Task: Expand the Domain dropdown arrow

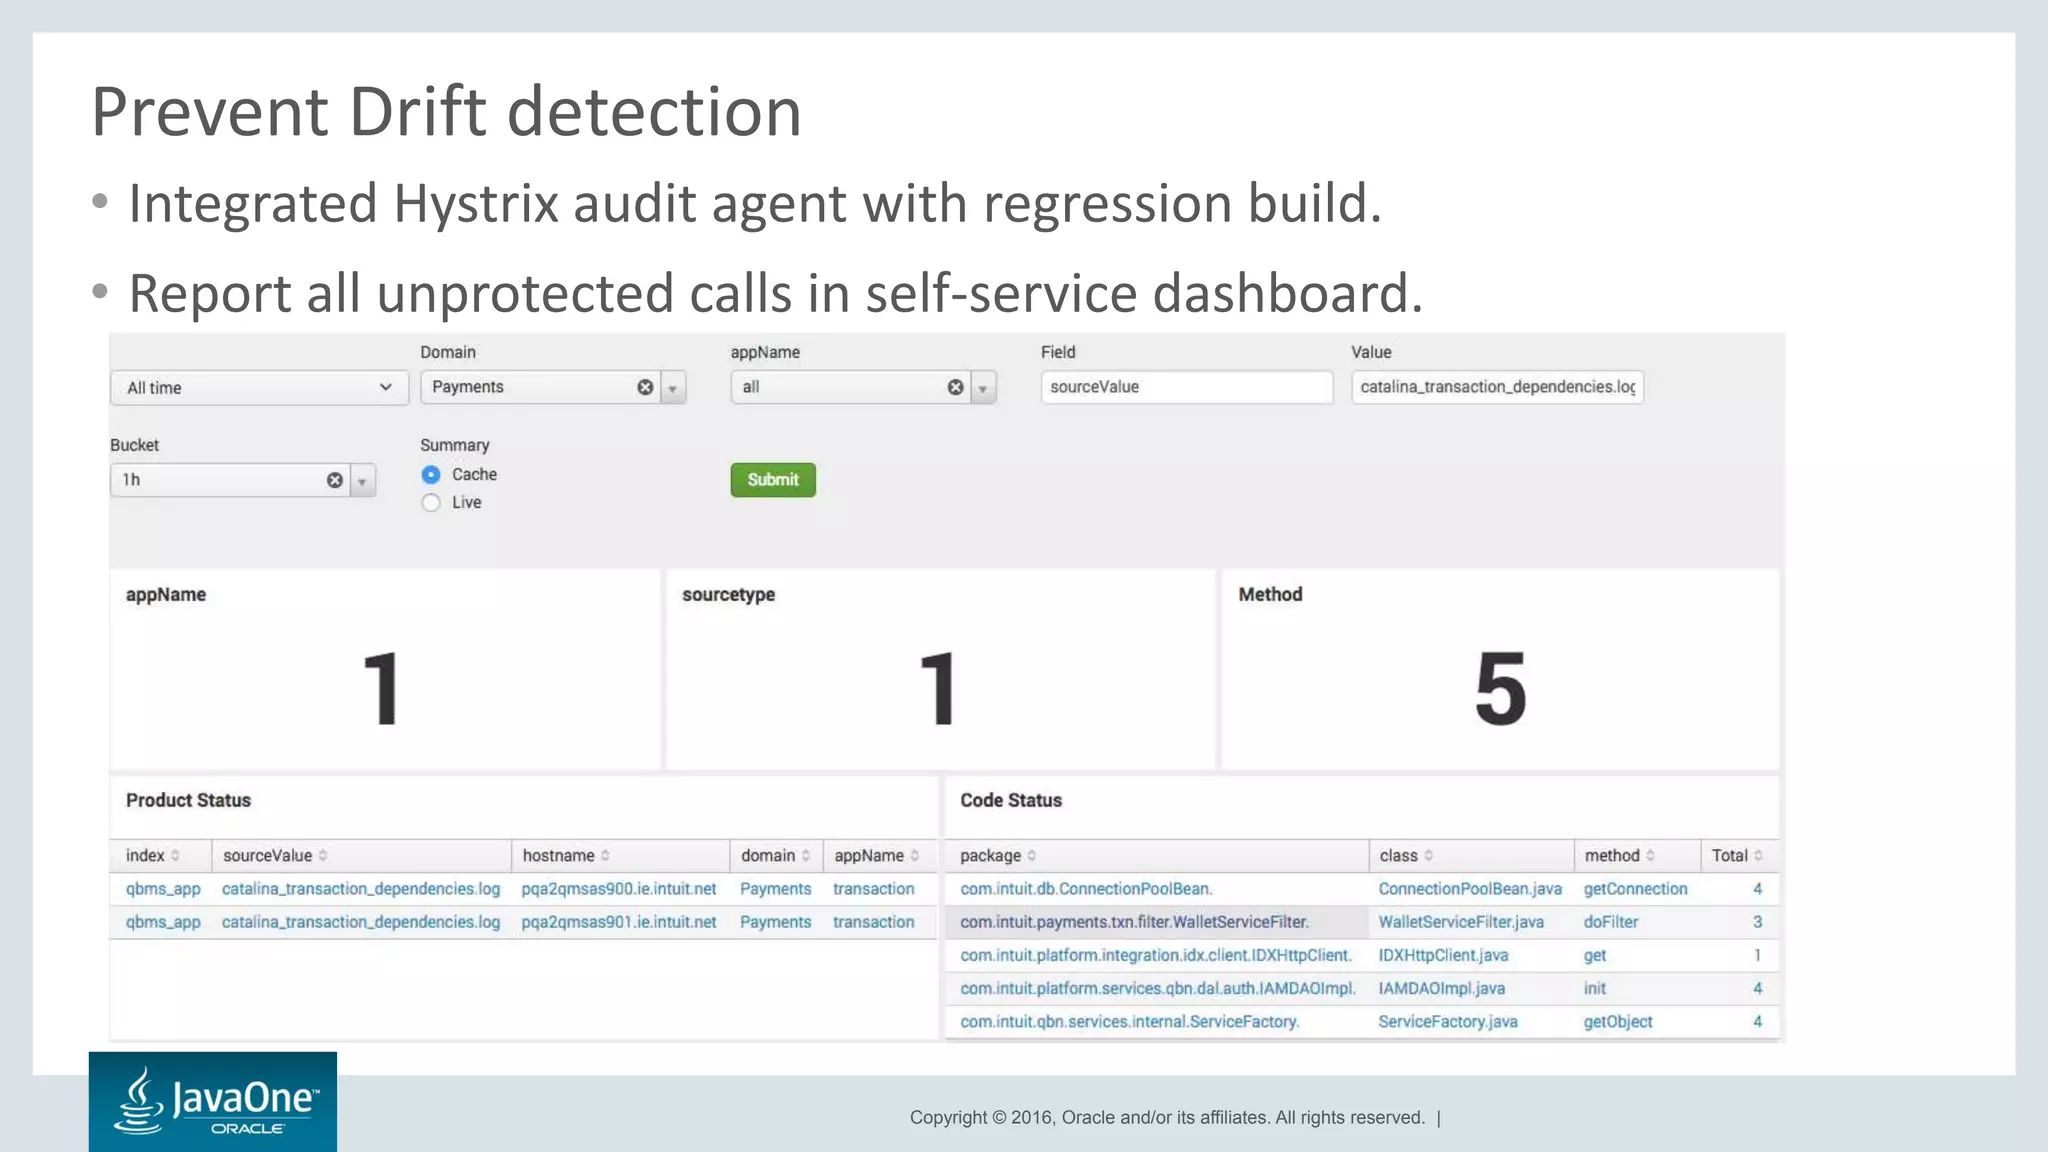Action: click(x=673, y=388)
